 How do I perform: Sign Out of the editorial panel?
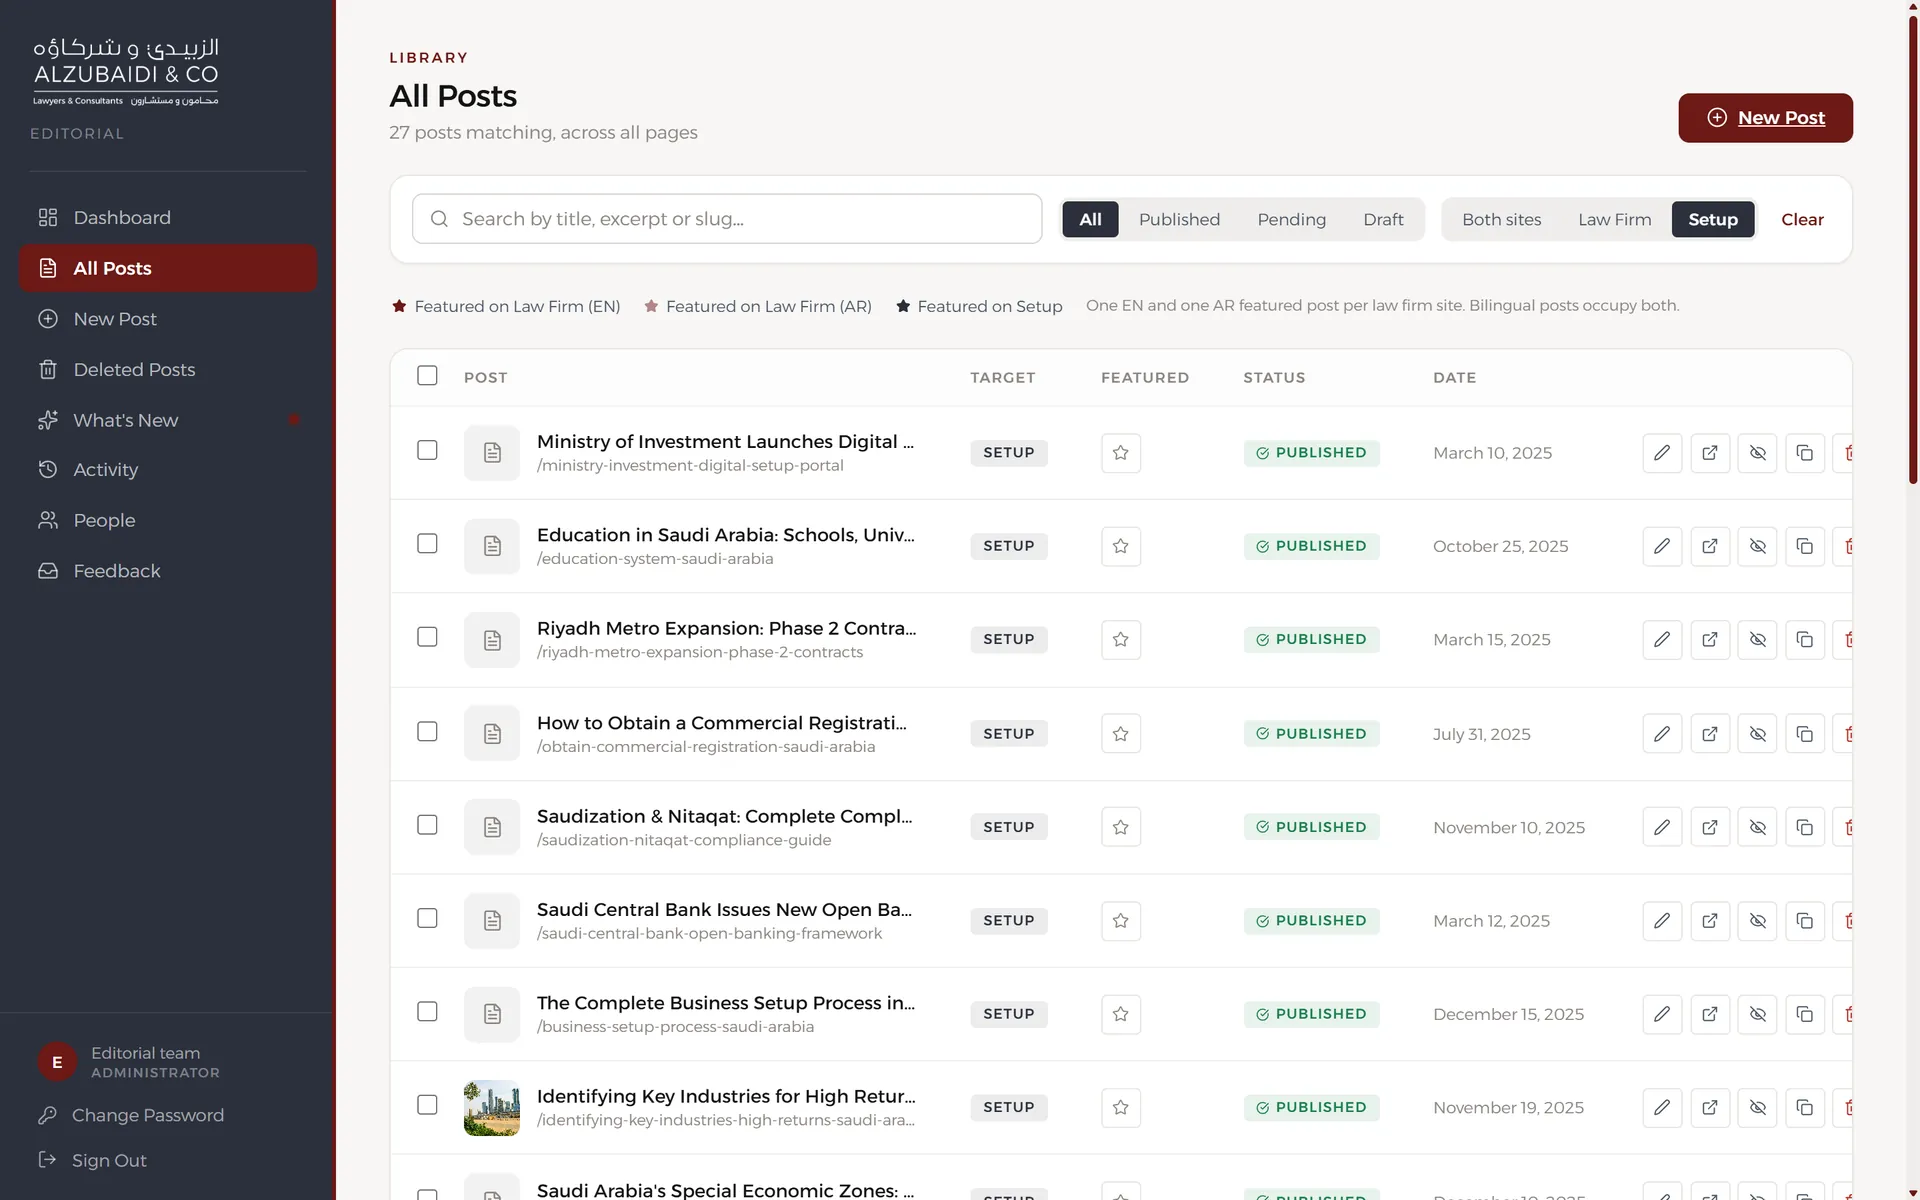(x=109, y=1160)
